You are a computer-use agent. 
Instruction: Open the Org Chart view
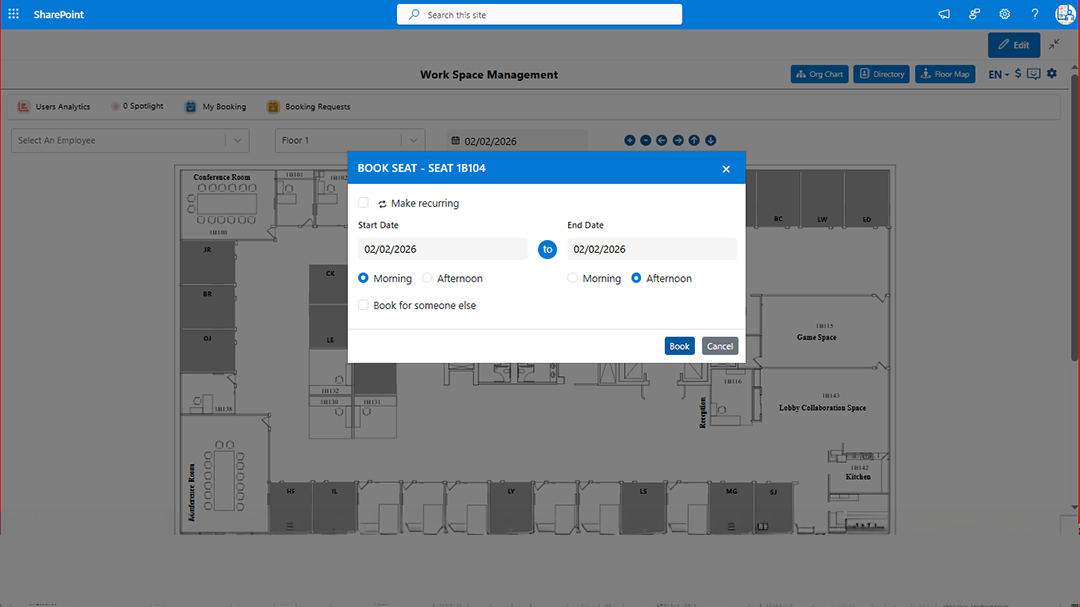(819, 73)
